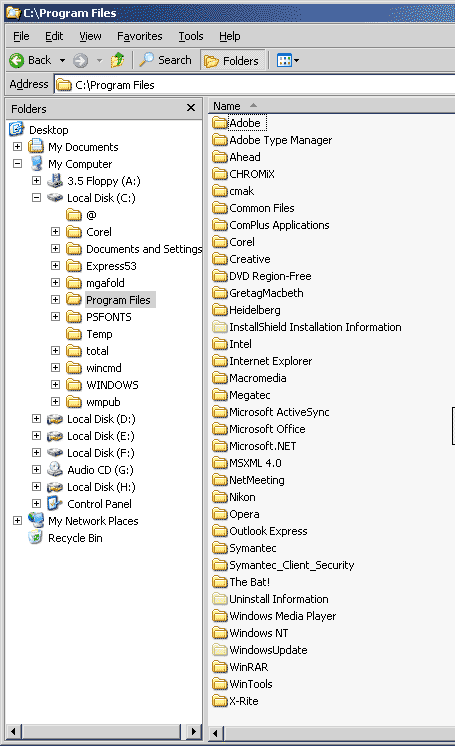Open Search with the magnifier icon
Image resolution: width=455 pixels, height=746 pixels.
(146, 60)
